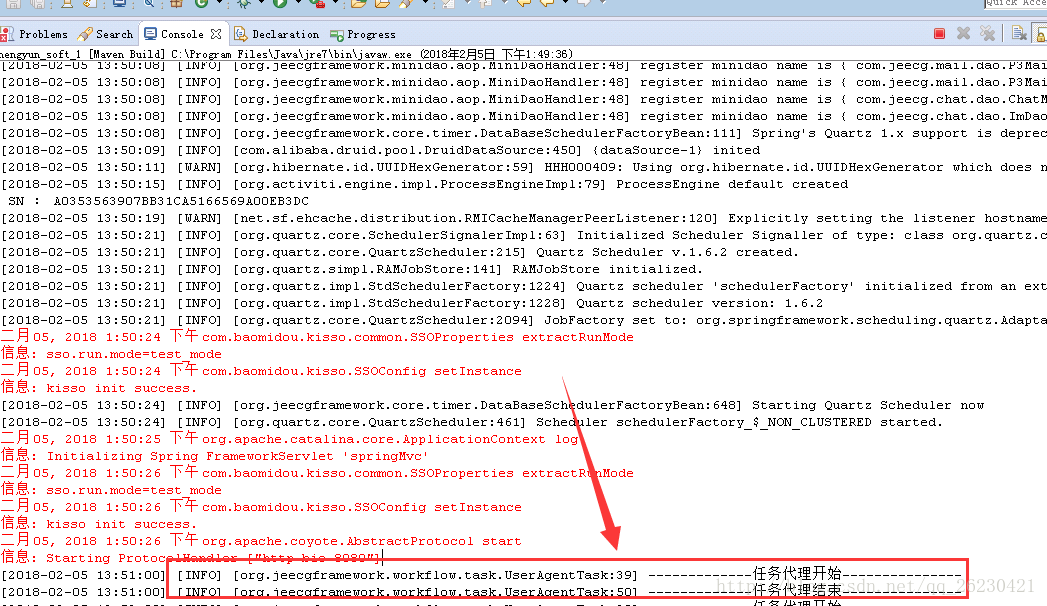Close the Console view tab

coord(216,34)
